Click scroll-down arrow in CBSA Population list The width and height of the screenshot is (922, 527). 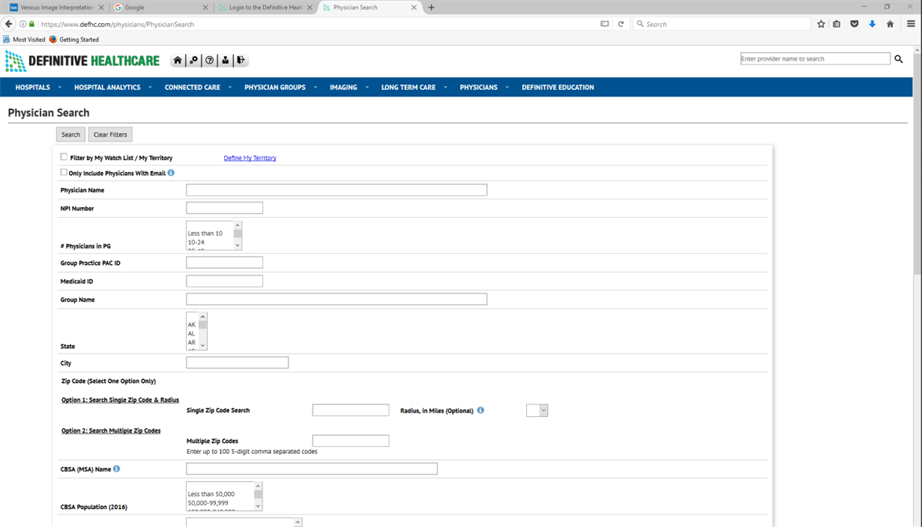pyautogui.click(x=258, y=506)
